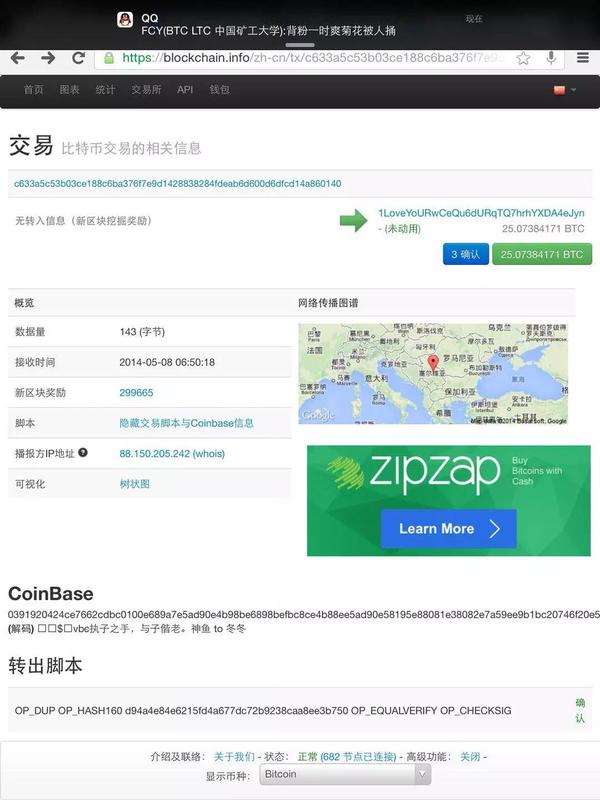Screen dimensions: 600x800
Task: Open the 统计 nav item
Action: [105, 90]
